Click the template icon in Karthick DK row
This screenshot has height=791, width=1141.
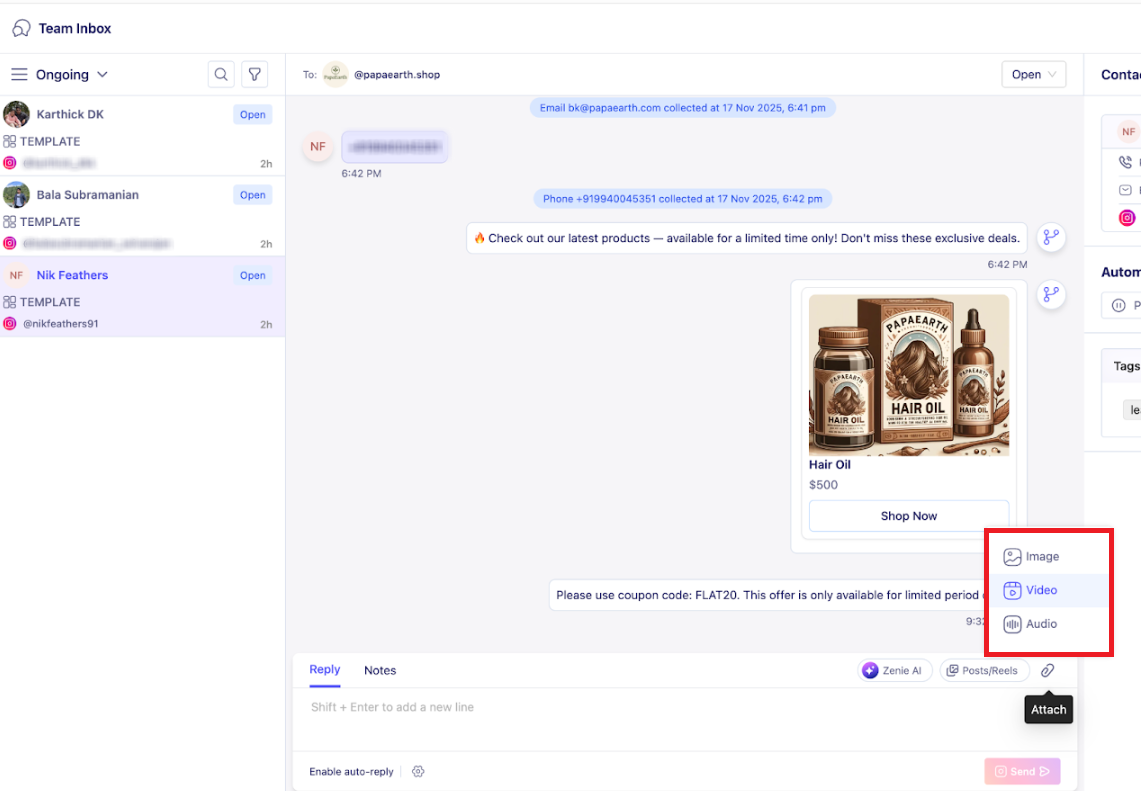[9, 141]
